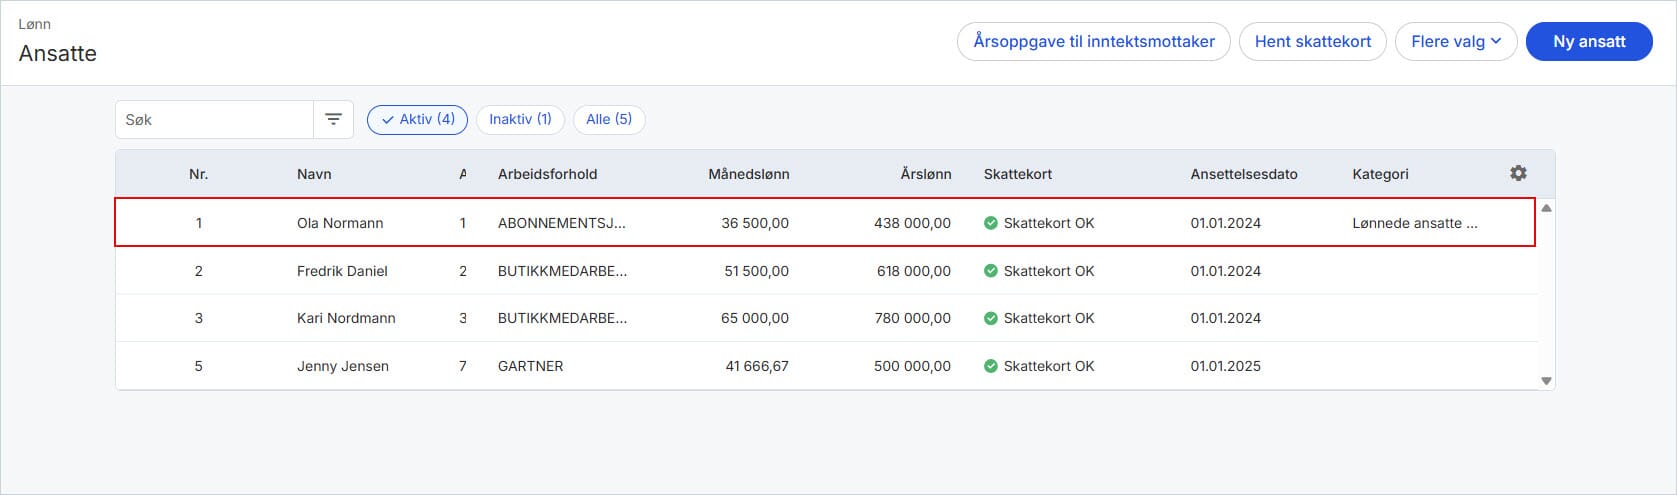Open employee Kari Nordmann
Screen dimensions: 1677x495
pyautogui.click(x=346, y=318)
